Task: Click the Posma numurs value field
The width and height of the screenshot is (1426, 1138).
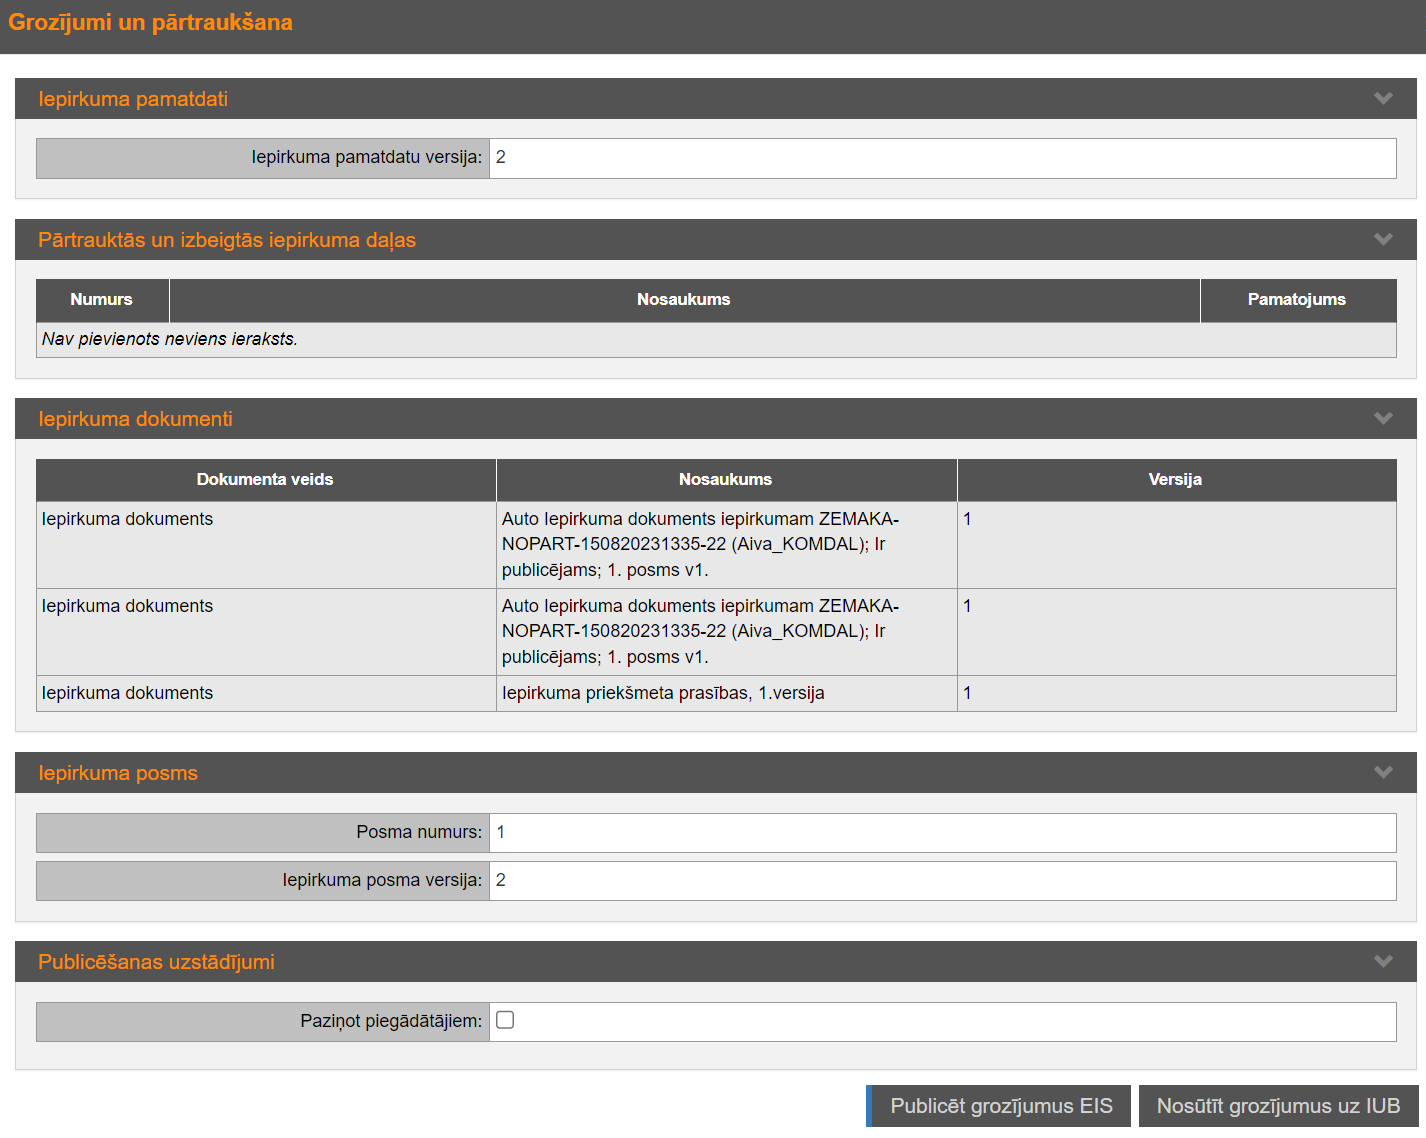Action: click(x=941, y=832)
